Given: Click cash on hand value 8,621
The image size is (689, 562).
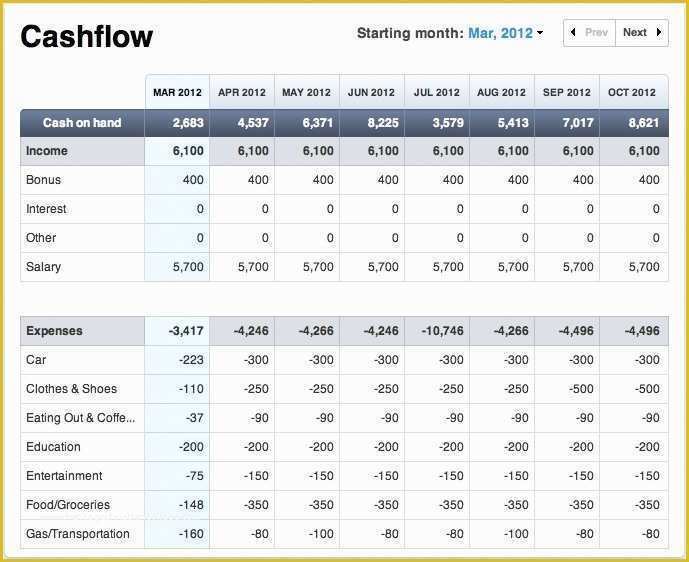Looking at the screenshot, I should [644, 123].
